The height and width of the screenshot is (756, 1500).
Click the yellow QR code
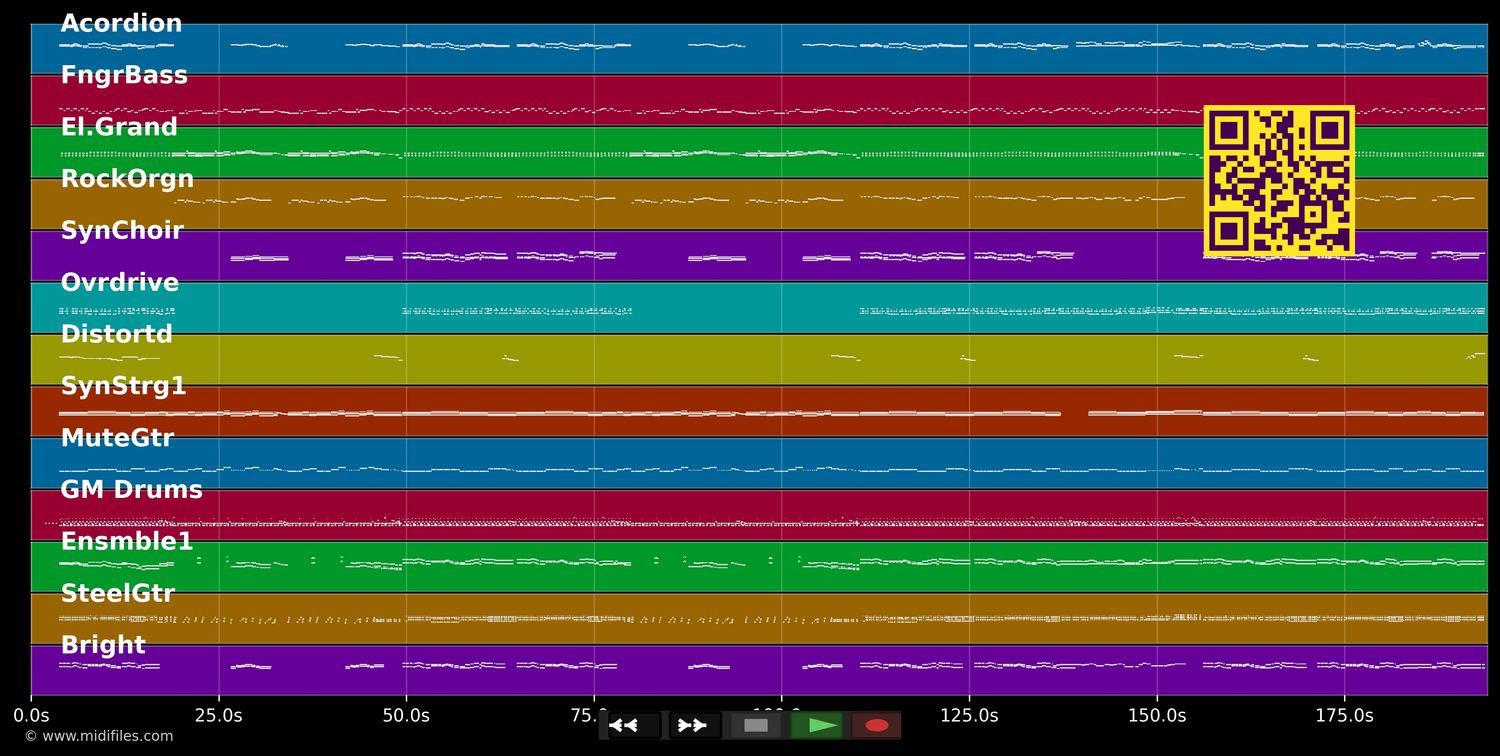(1279, 180)
